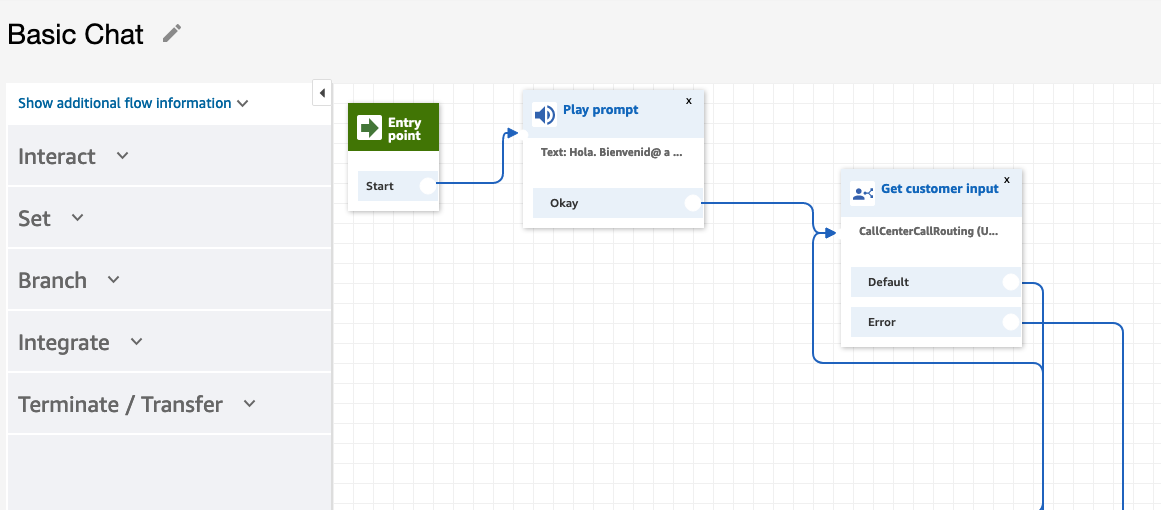Expand the Terminate / Transfer category

[x=137, y=404]
